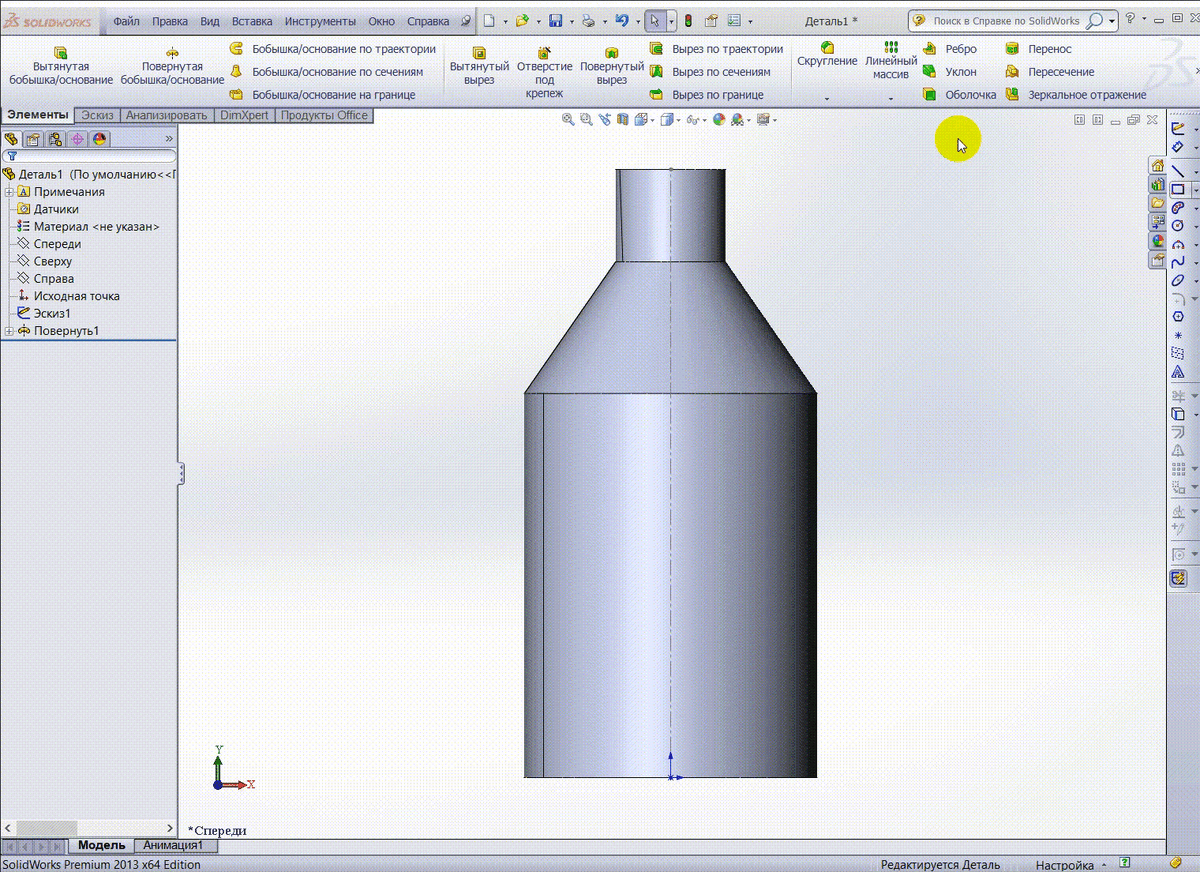This screenshot has width=1200, height=872.
Task: Click the Zoom to fit icon
Action: coord(568,119)
